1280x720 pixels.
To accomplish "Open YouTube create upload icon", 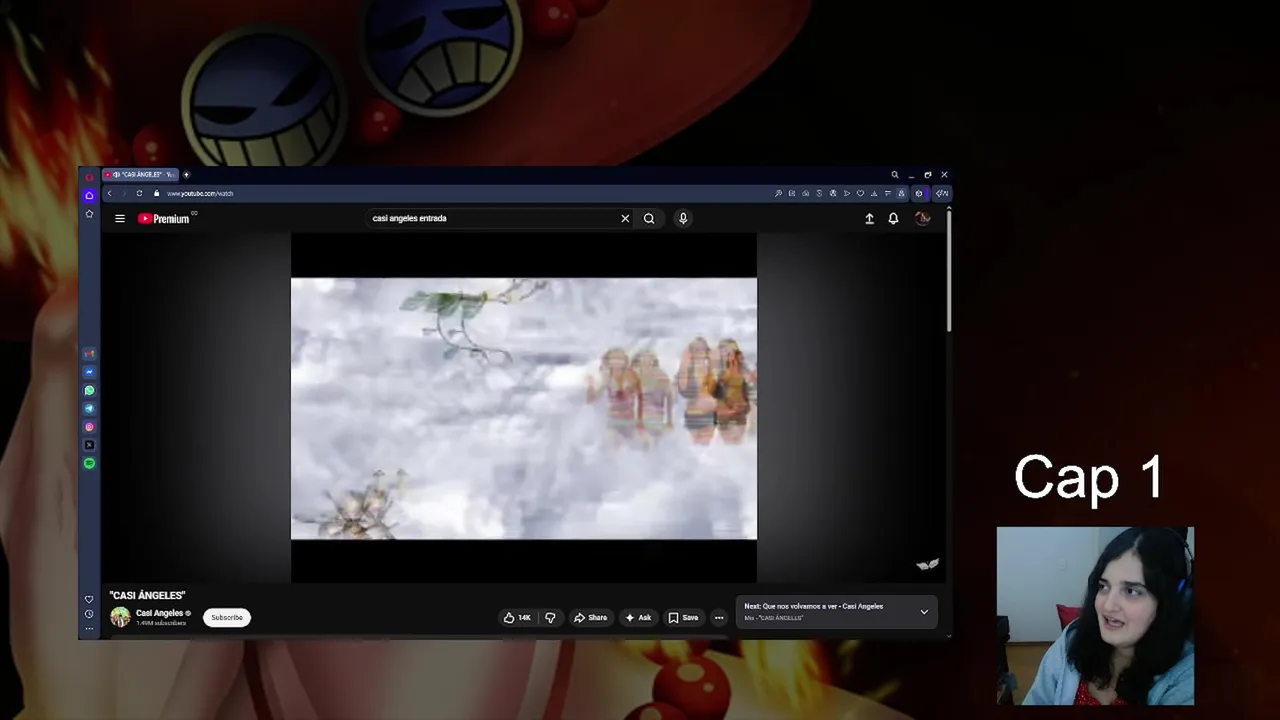I will pyautogui.click(x=869, y=218).
